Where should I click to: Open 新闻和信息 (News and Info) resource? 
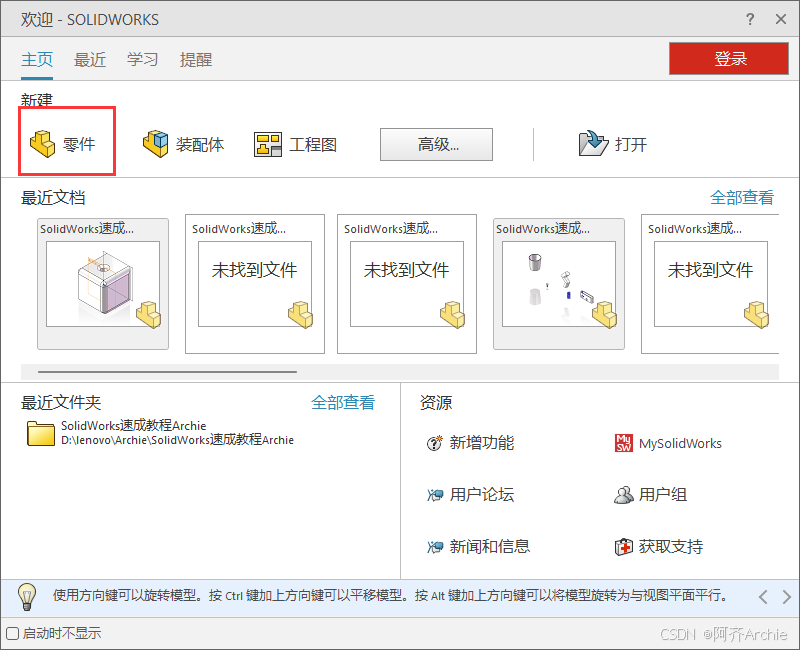tap(478, 546)
